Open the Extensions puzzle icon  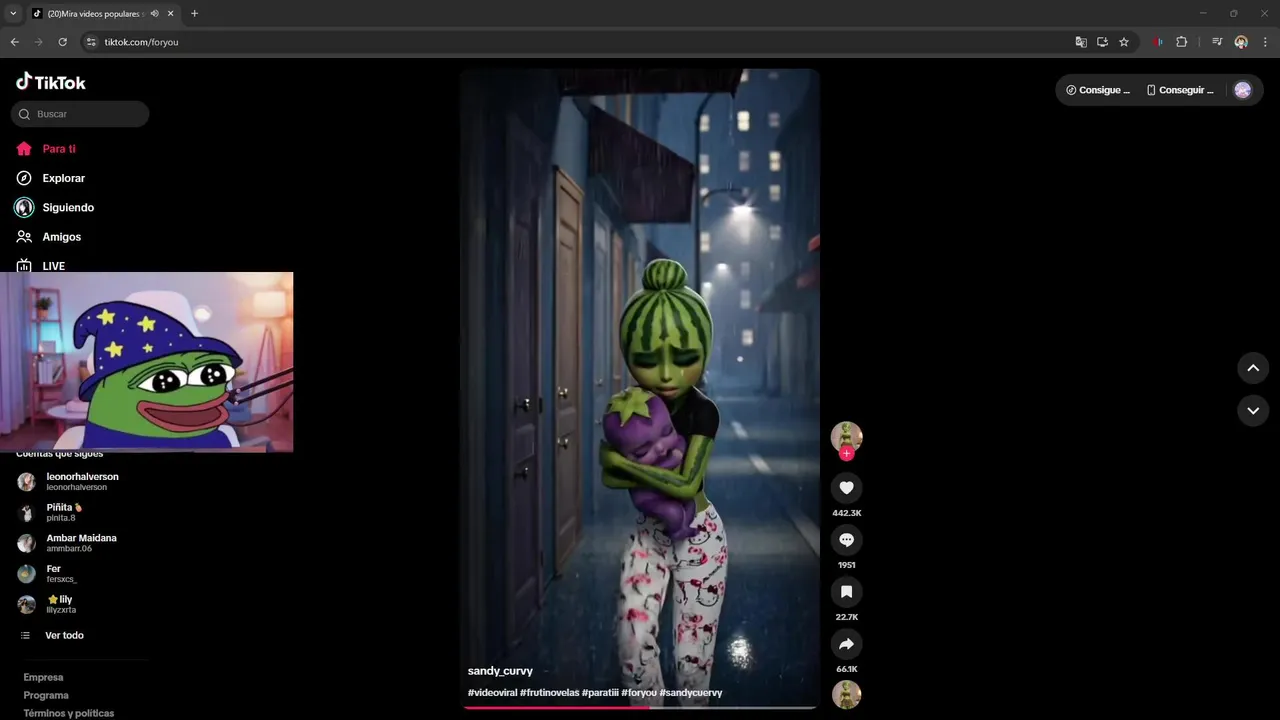1182,42
